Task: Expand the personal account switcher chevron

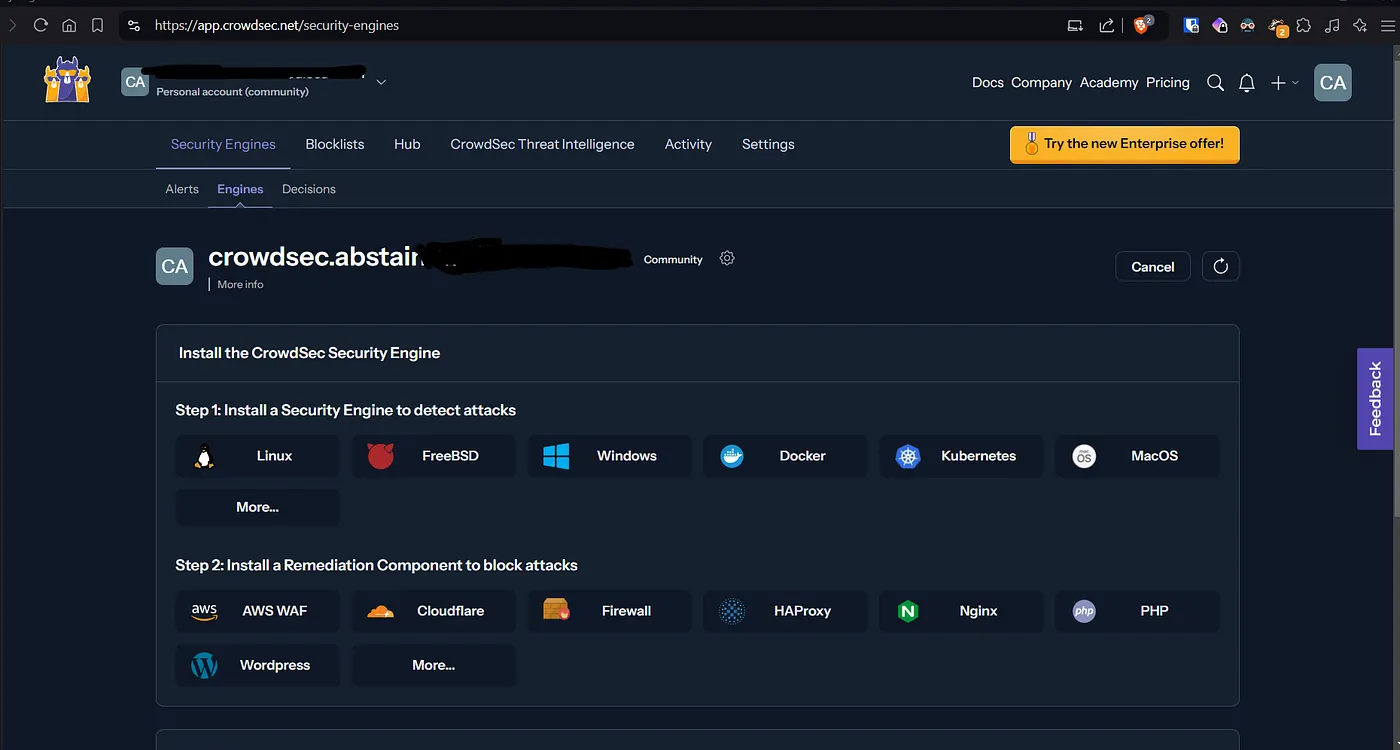Action: point(381,82)
